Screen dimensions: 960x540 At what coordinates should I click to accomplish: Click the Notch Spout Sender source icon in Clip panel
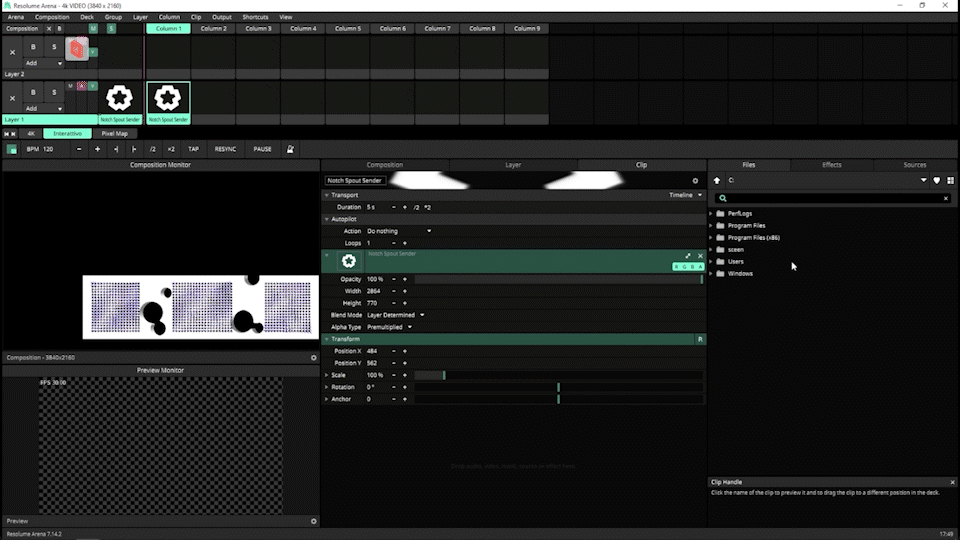coord(348,261)
